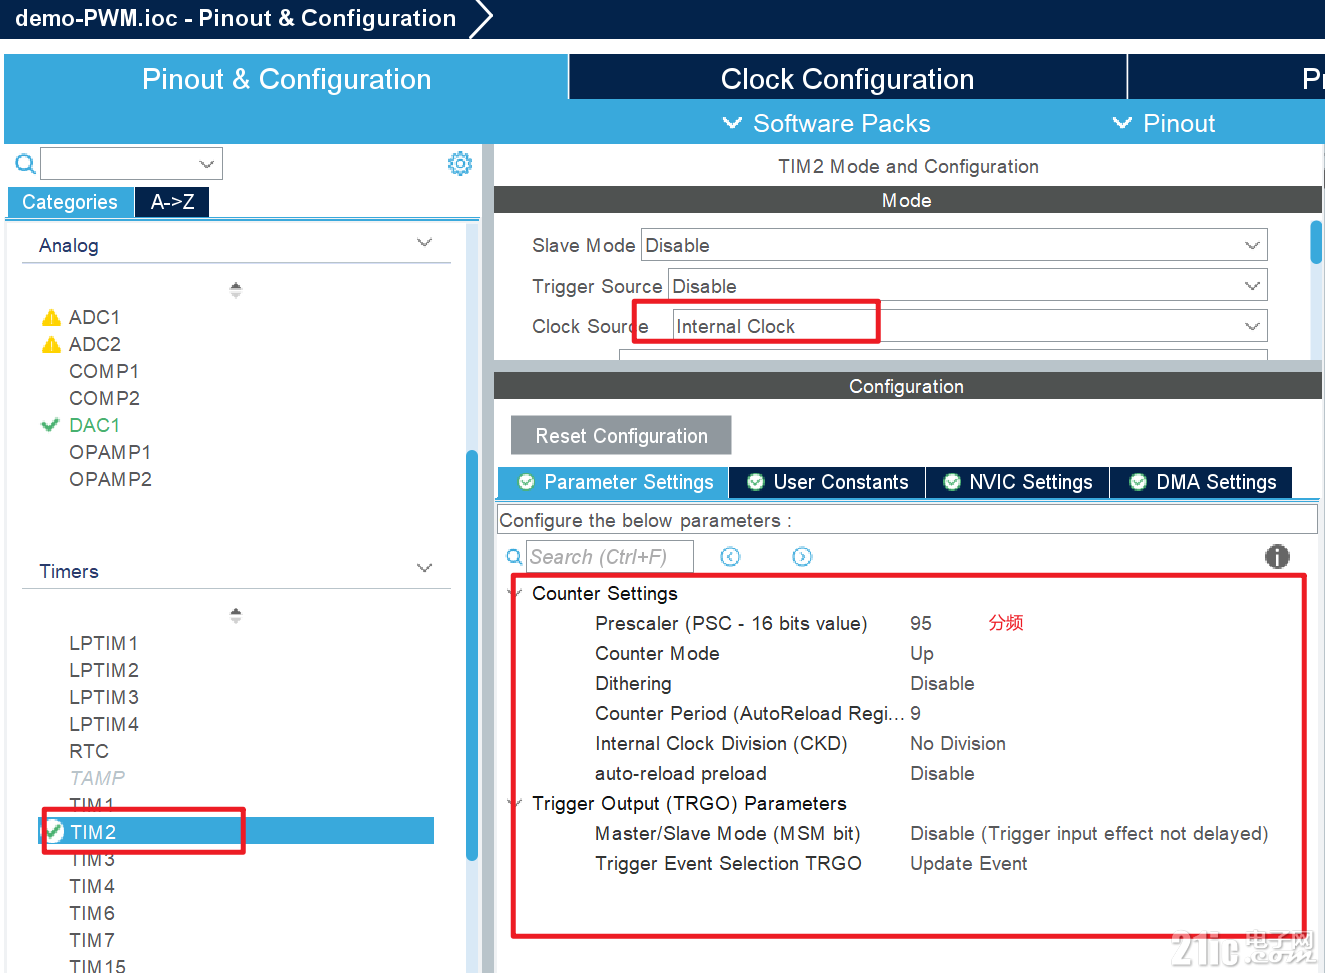Switch to Clock Configuration tab
Image resolution: width=1325 pixels, height=973 pixels.
coord(848,79)
